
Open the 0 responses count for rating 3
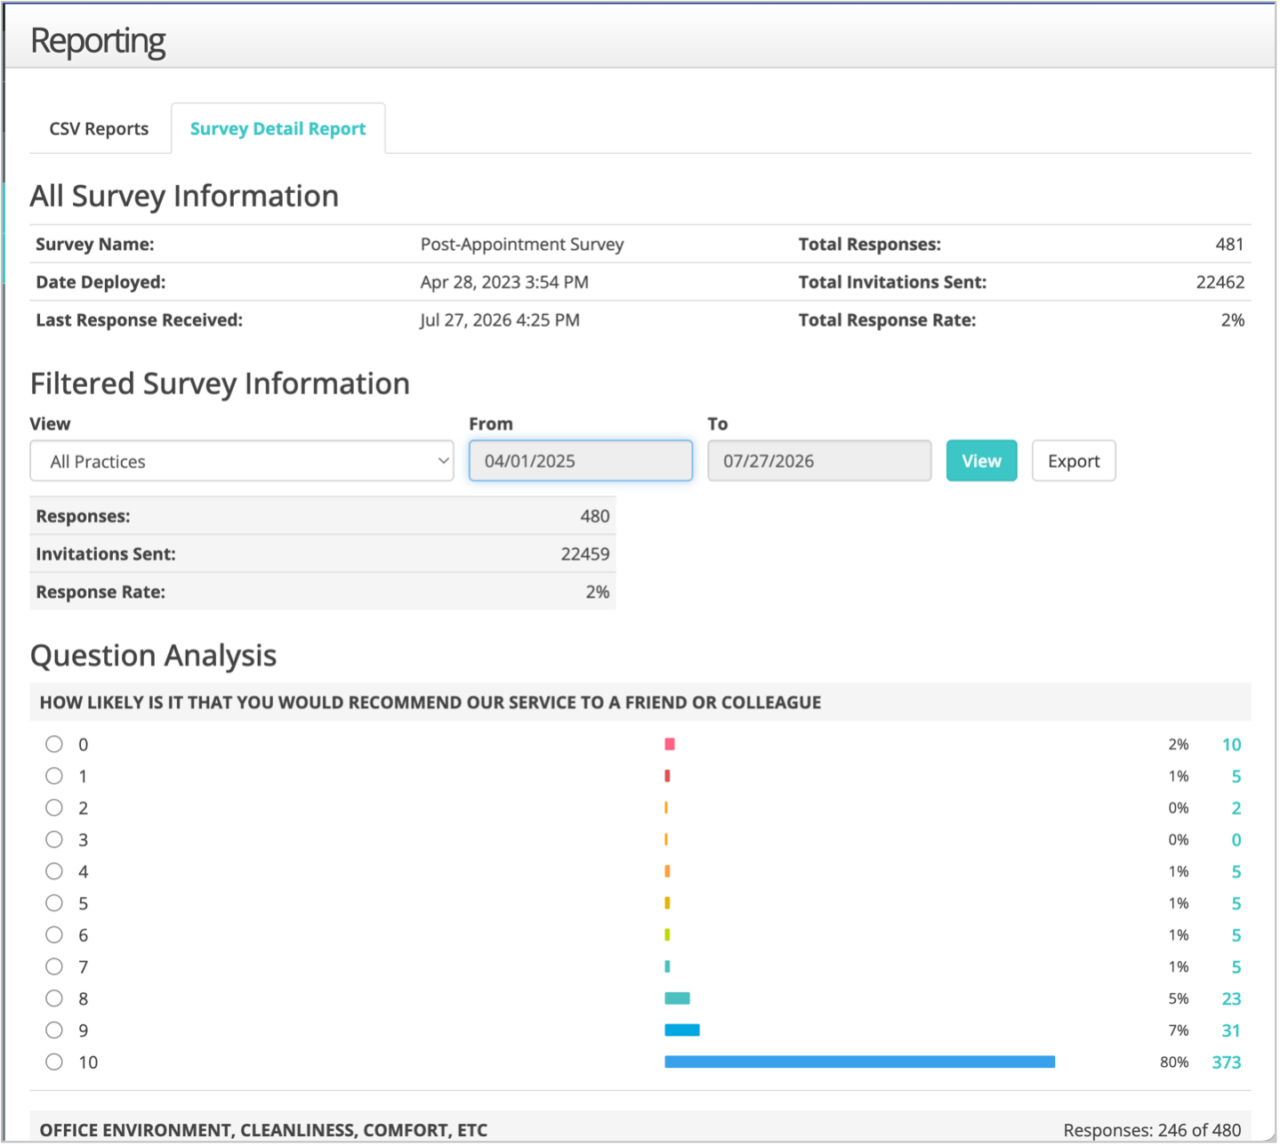(1236, 840)
